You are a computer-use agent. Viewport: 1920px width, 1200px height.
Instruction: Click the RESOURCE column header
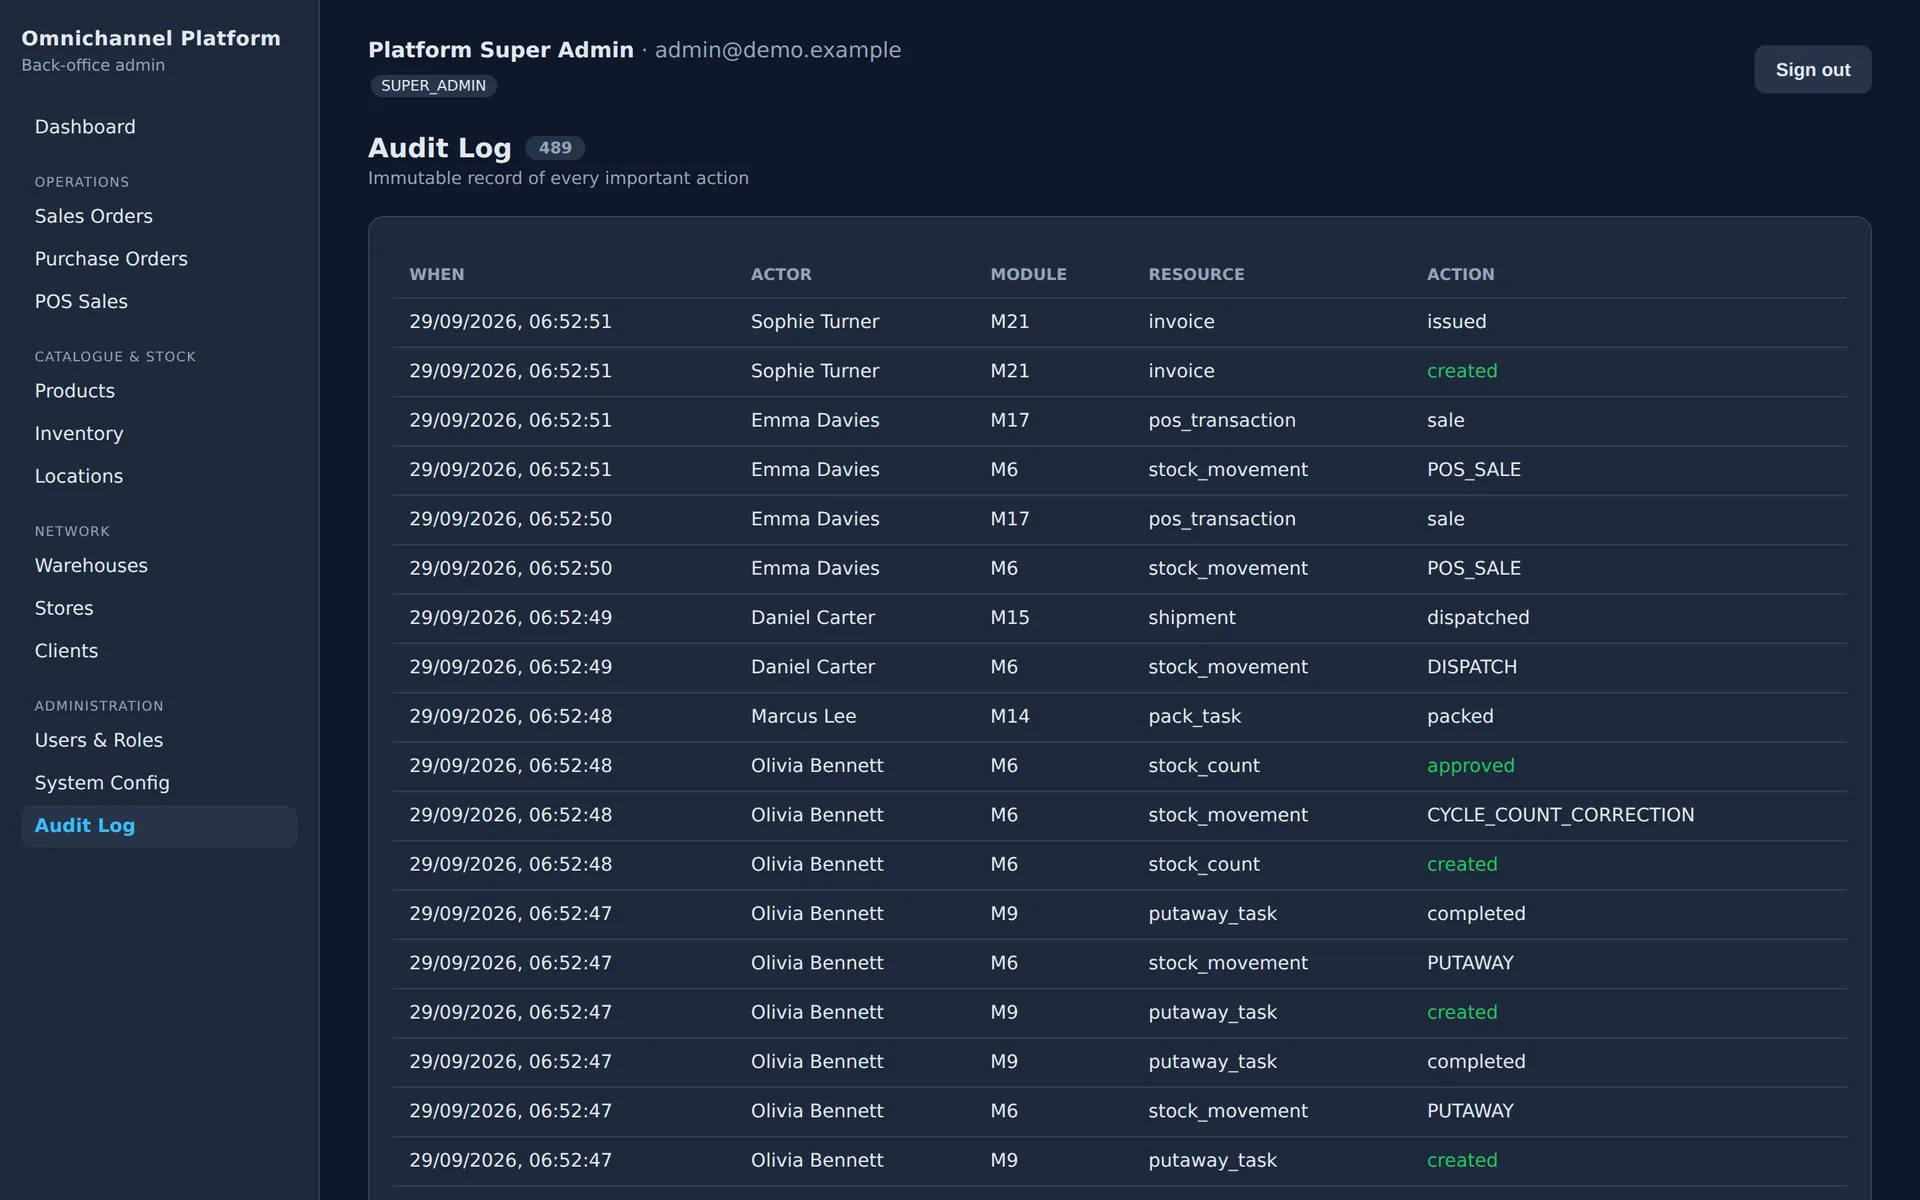pos(1196,274)
